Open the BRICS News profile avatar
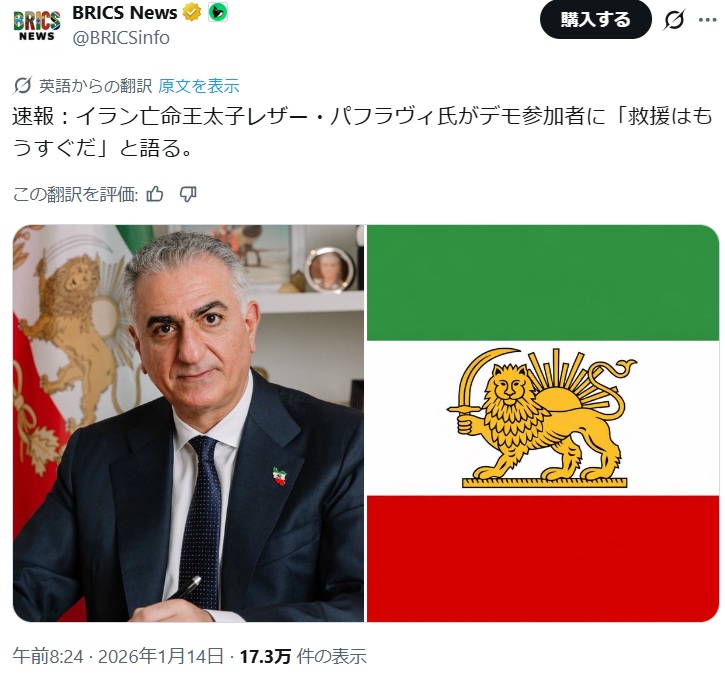This screenshot has height=677, width=725. tap(37, 25)
